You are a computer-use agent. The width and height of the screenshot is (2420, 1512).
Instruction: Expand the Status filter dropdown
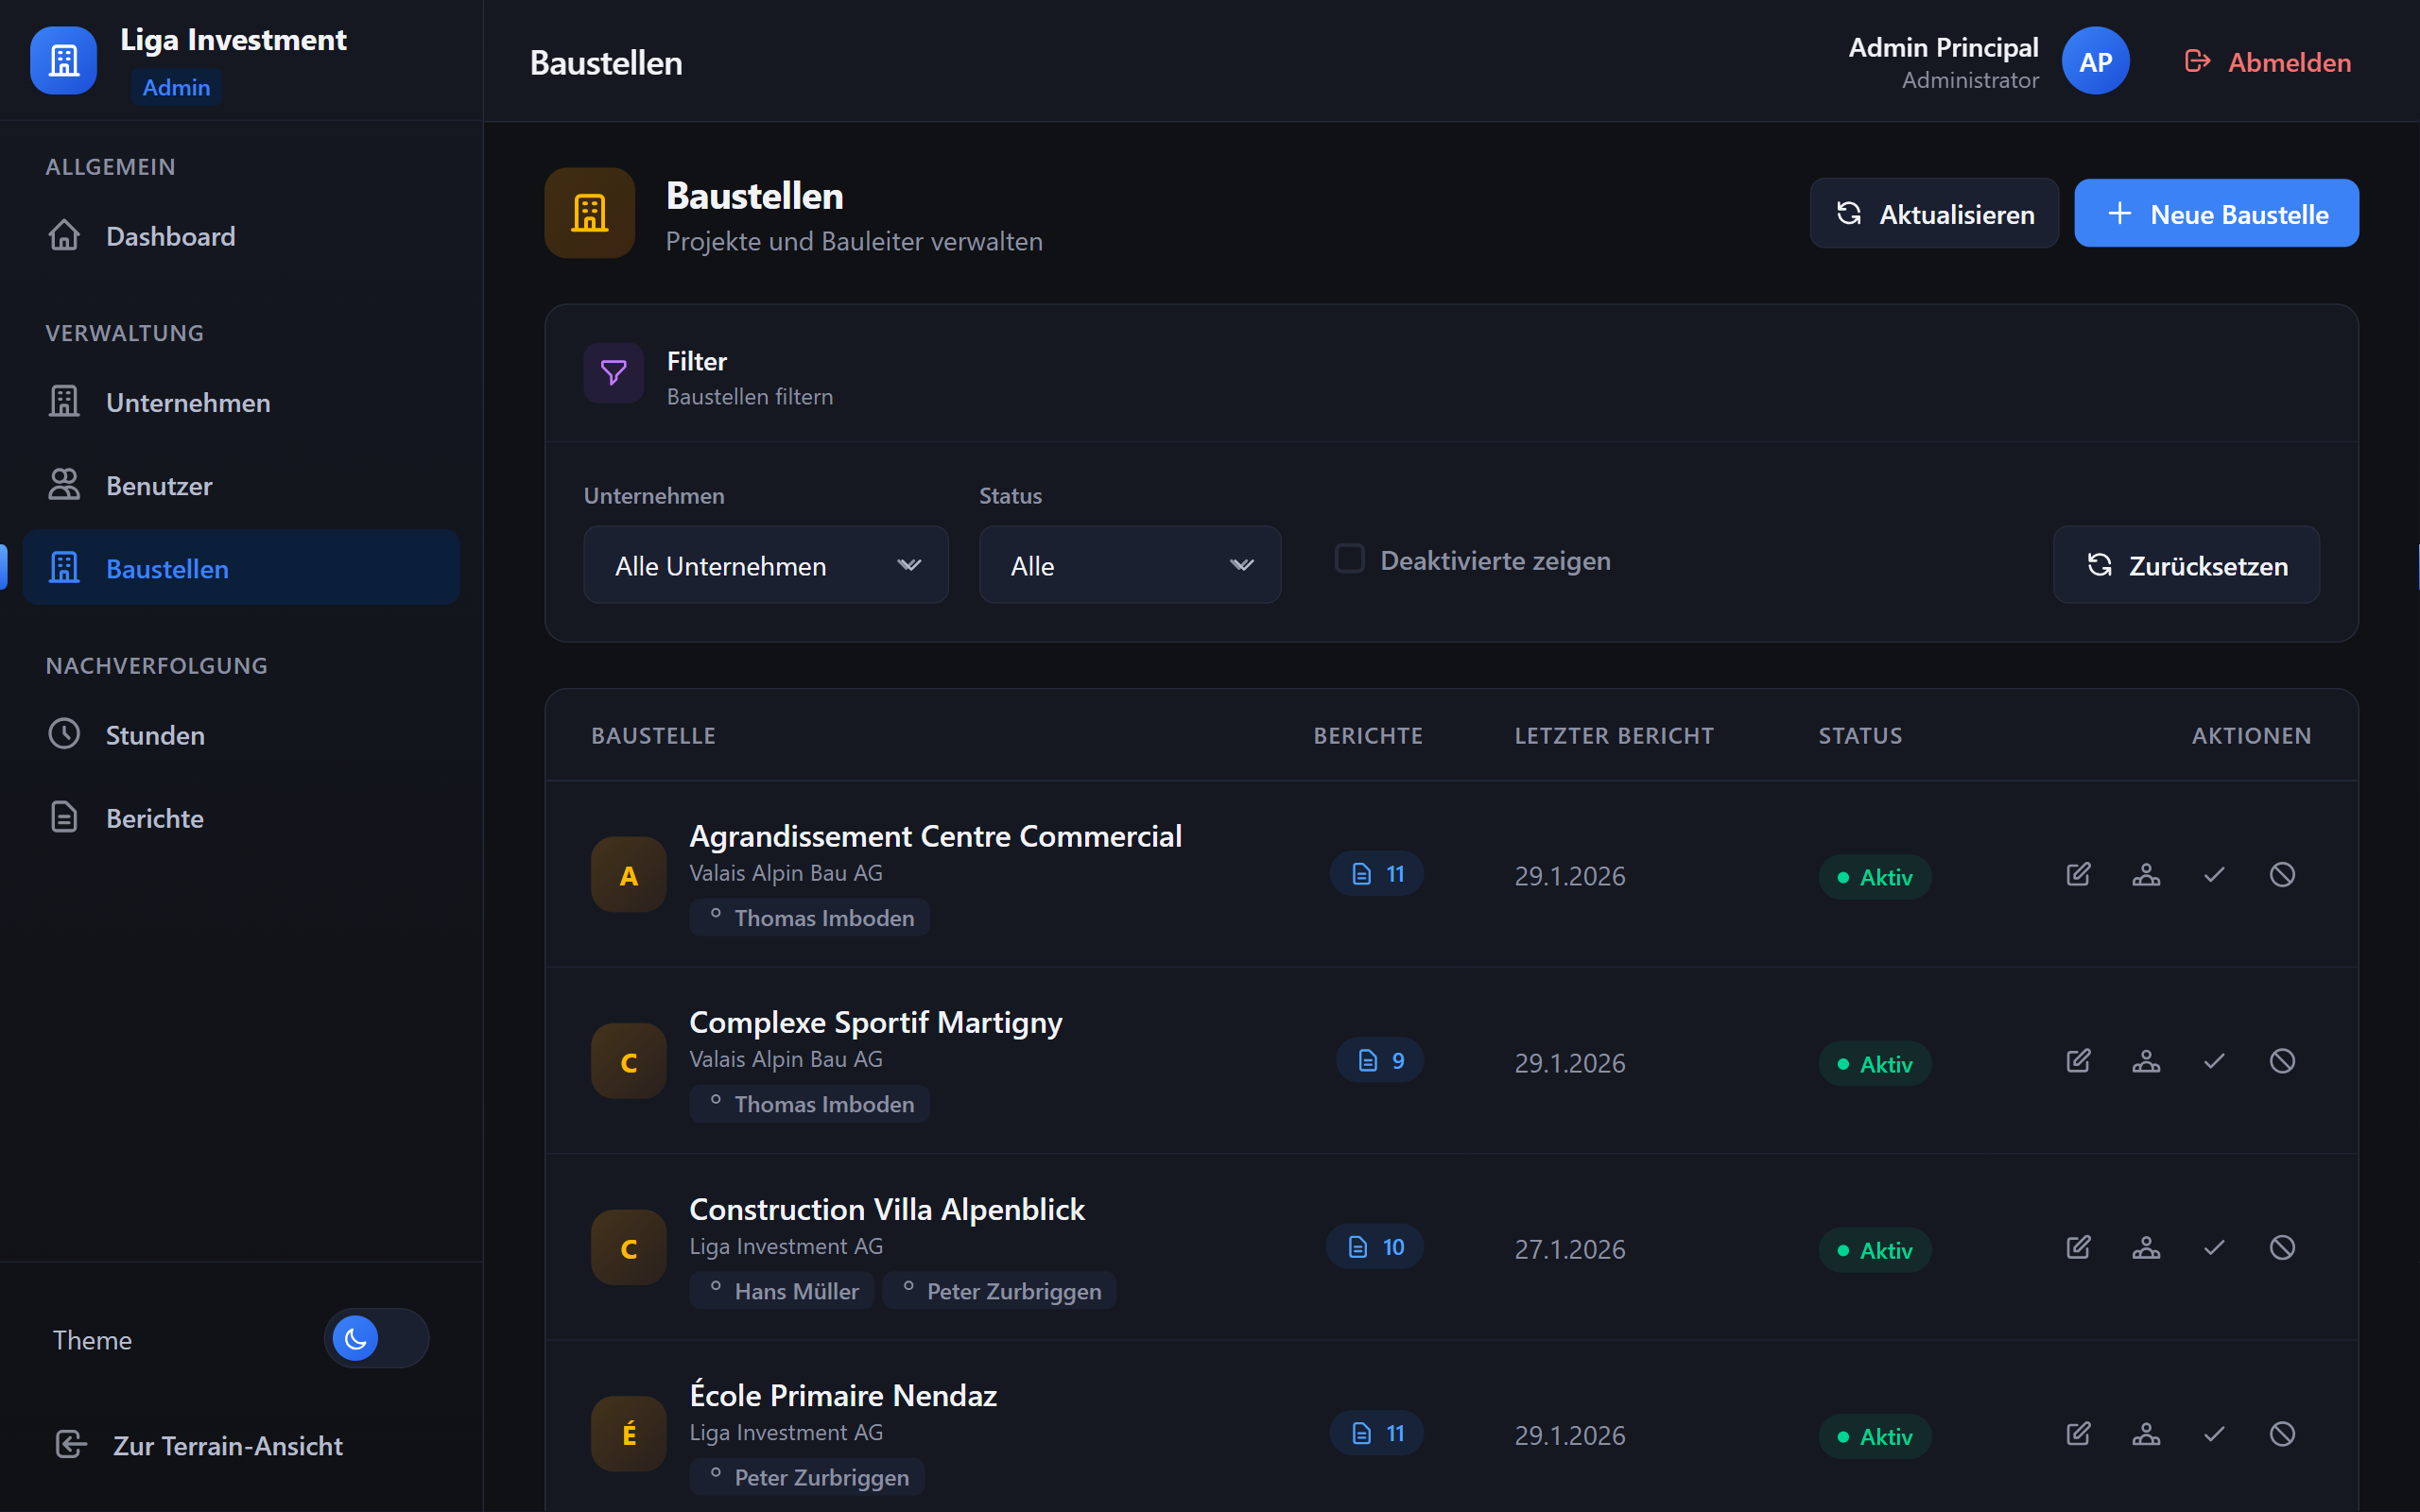1129,565
